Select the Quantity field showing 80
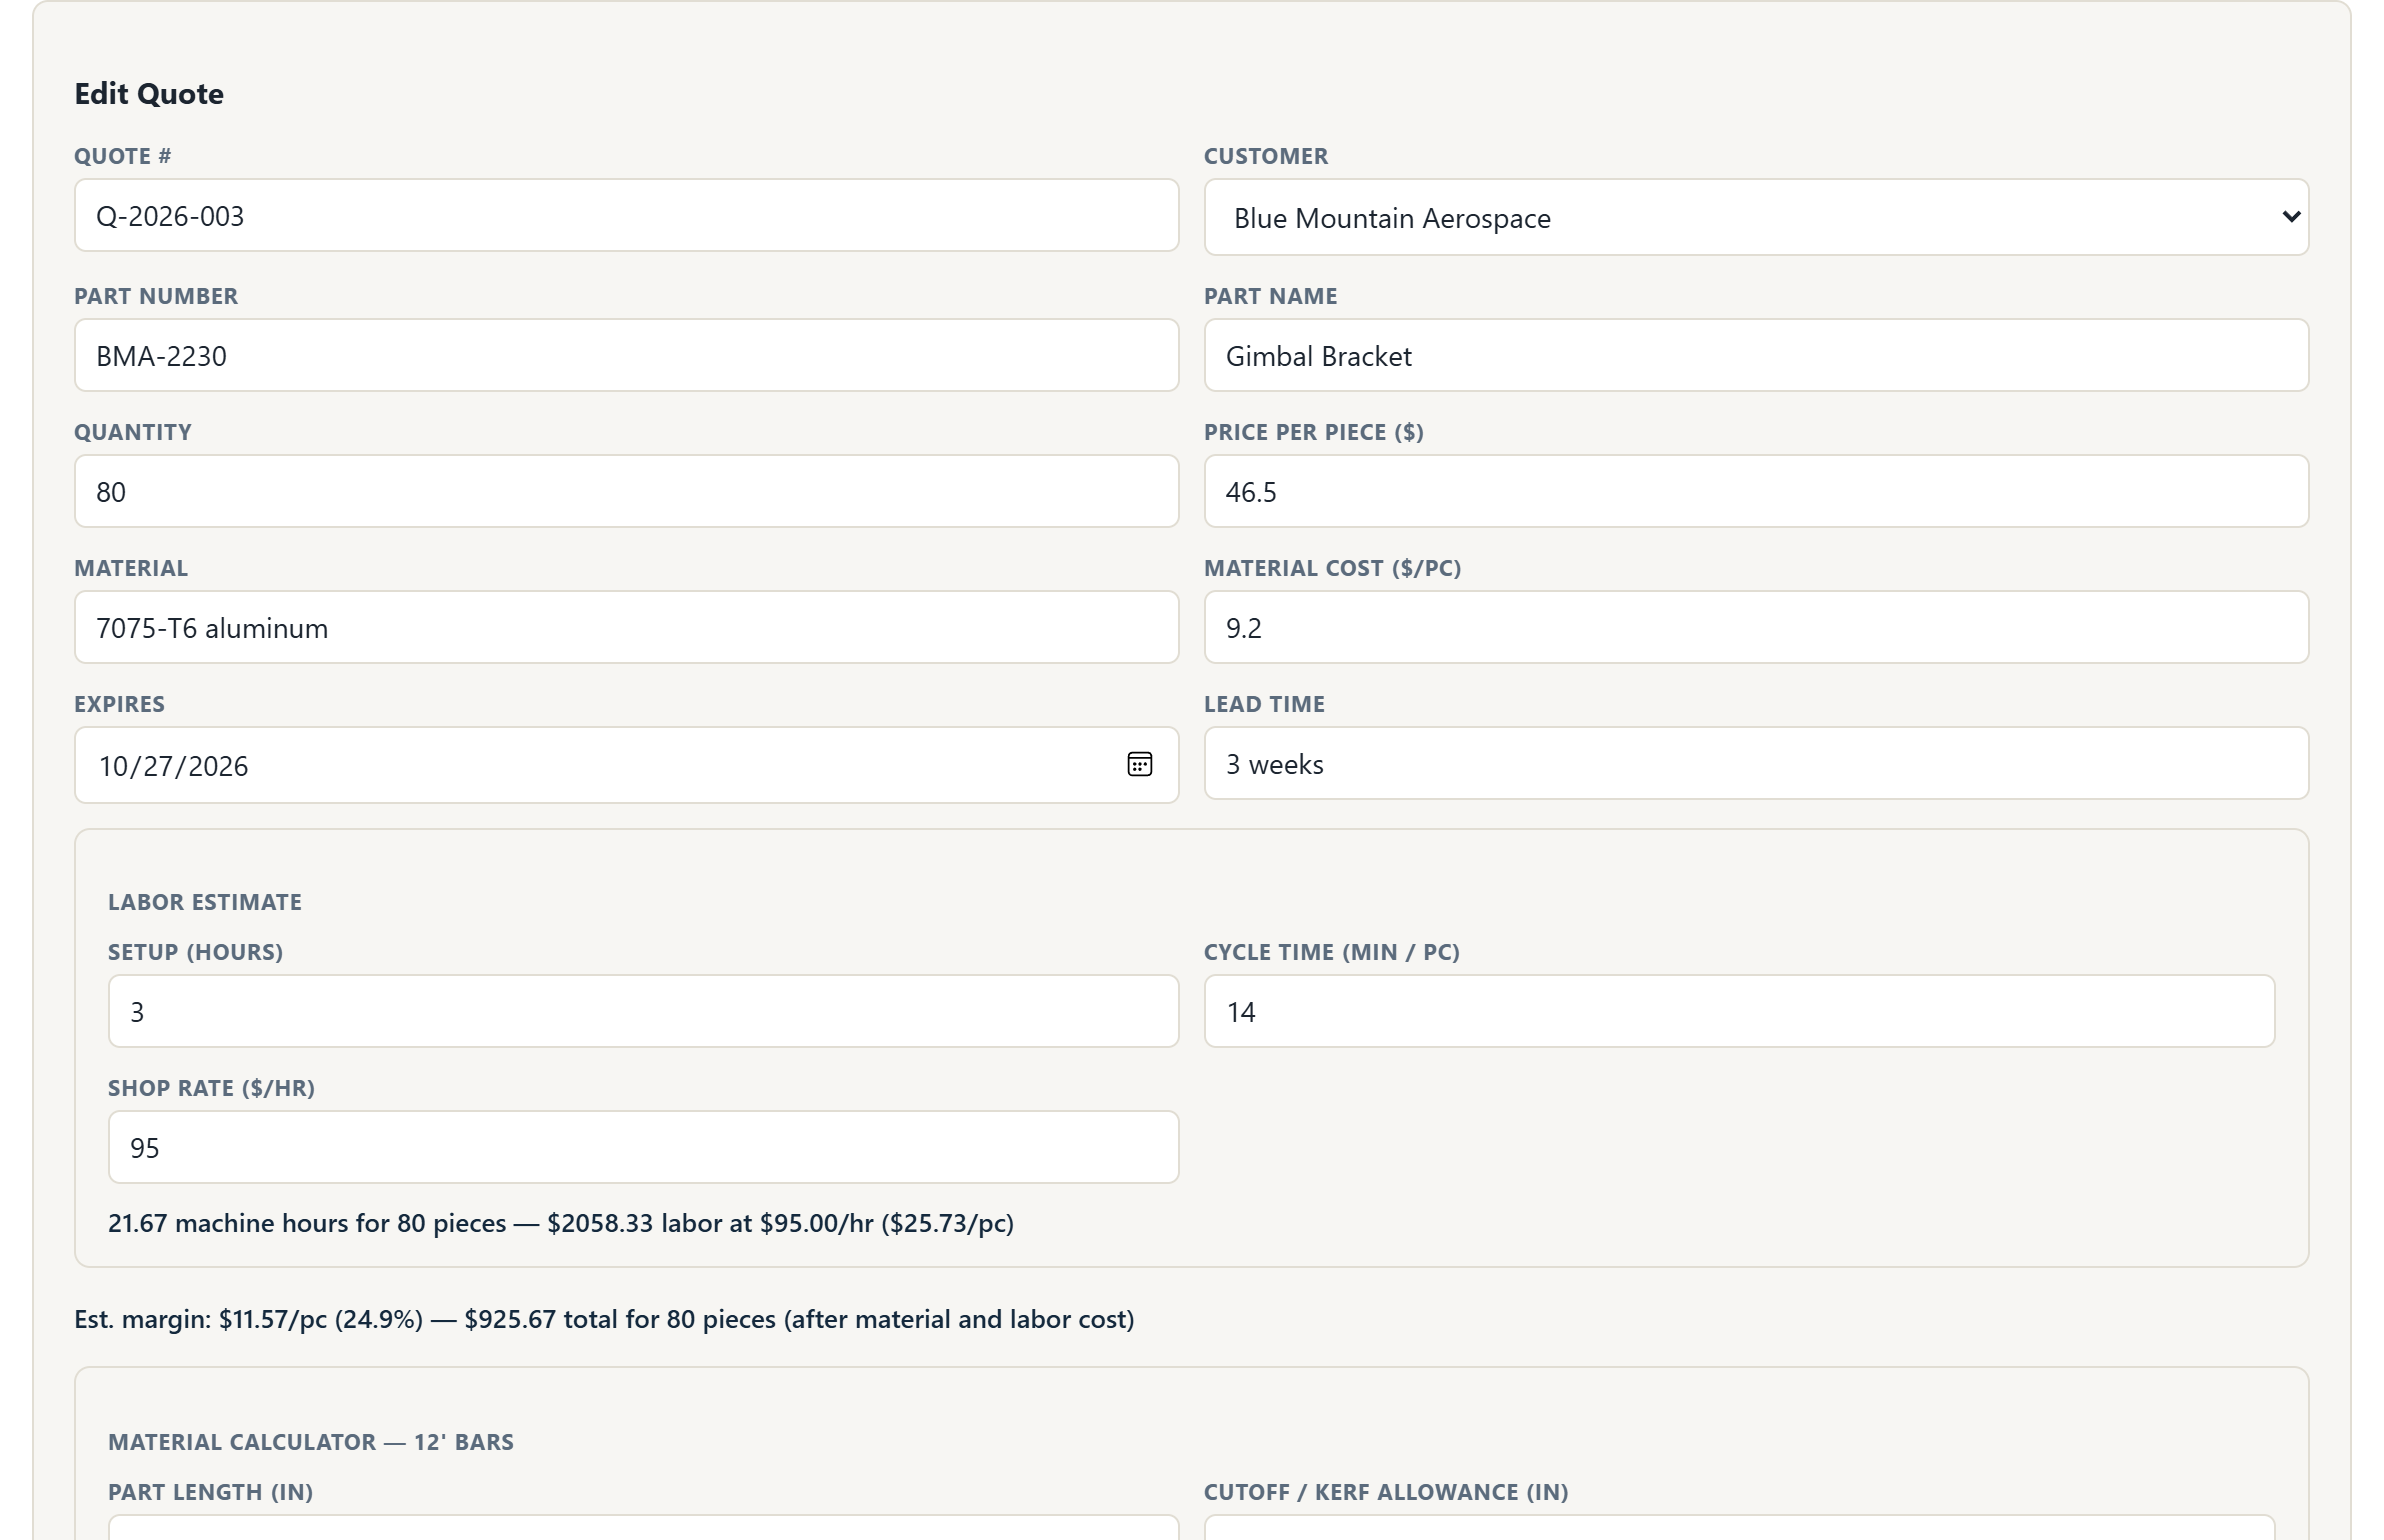Image resolution: width=2384 pixels, height=1540 pixels. click(x=626, y=491)
